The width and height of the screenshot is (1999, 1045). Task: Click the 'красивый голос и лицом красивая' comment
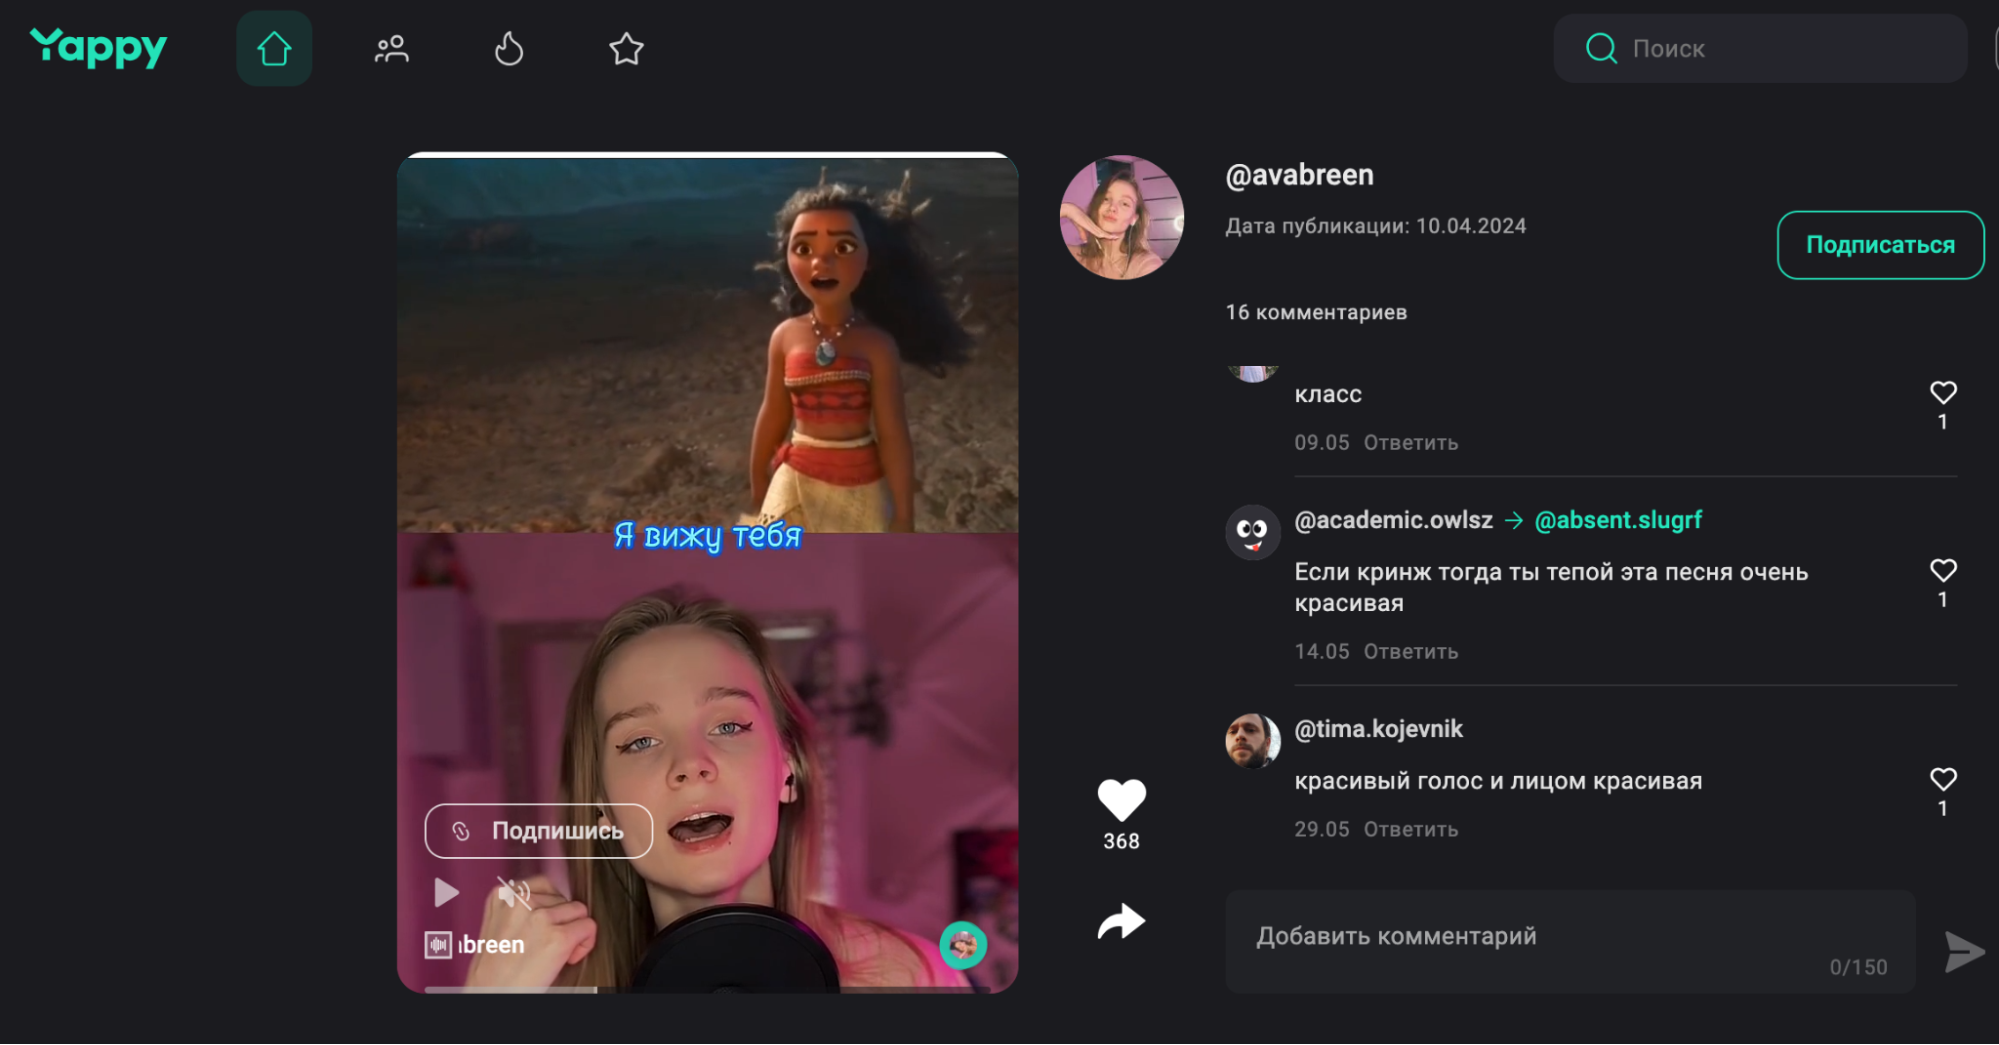pyautogui.click(x=1498, y=781)
